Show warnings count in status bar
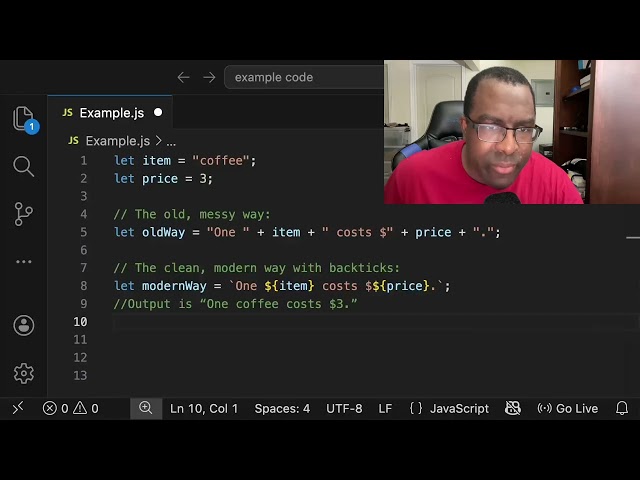640x480 pixels. click(x=86, y=408)
